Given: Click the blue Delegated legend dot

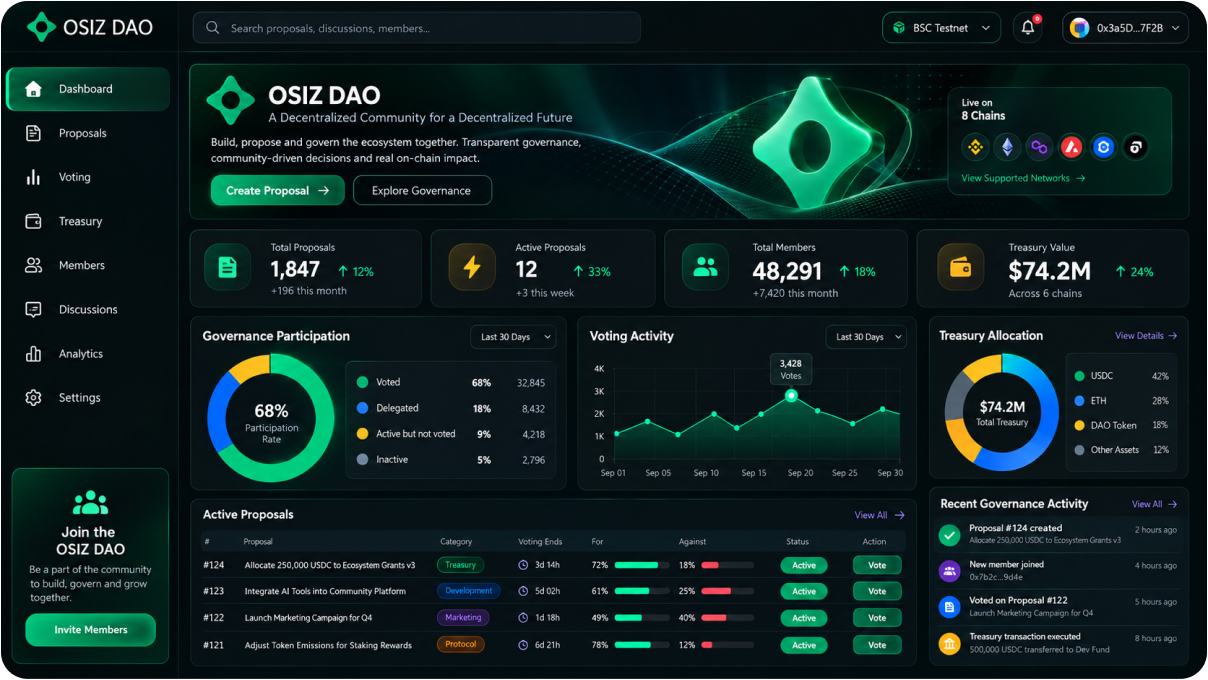Looking at the screenshot, I should point(362,408).
